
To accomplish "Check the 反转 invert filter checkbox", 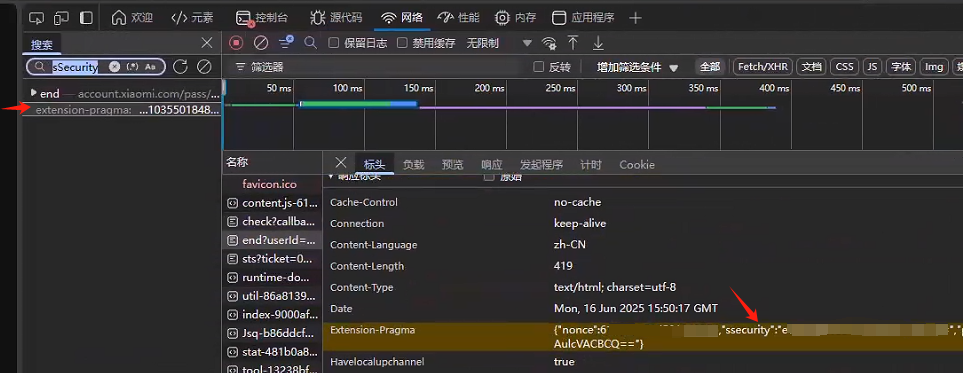I will [539, 67].
